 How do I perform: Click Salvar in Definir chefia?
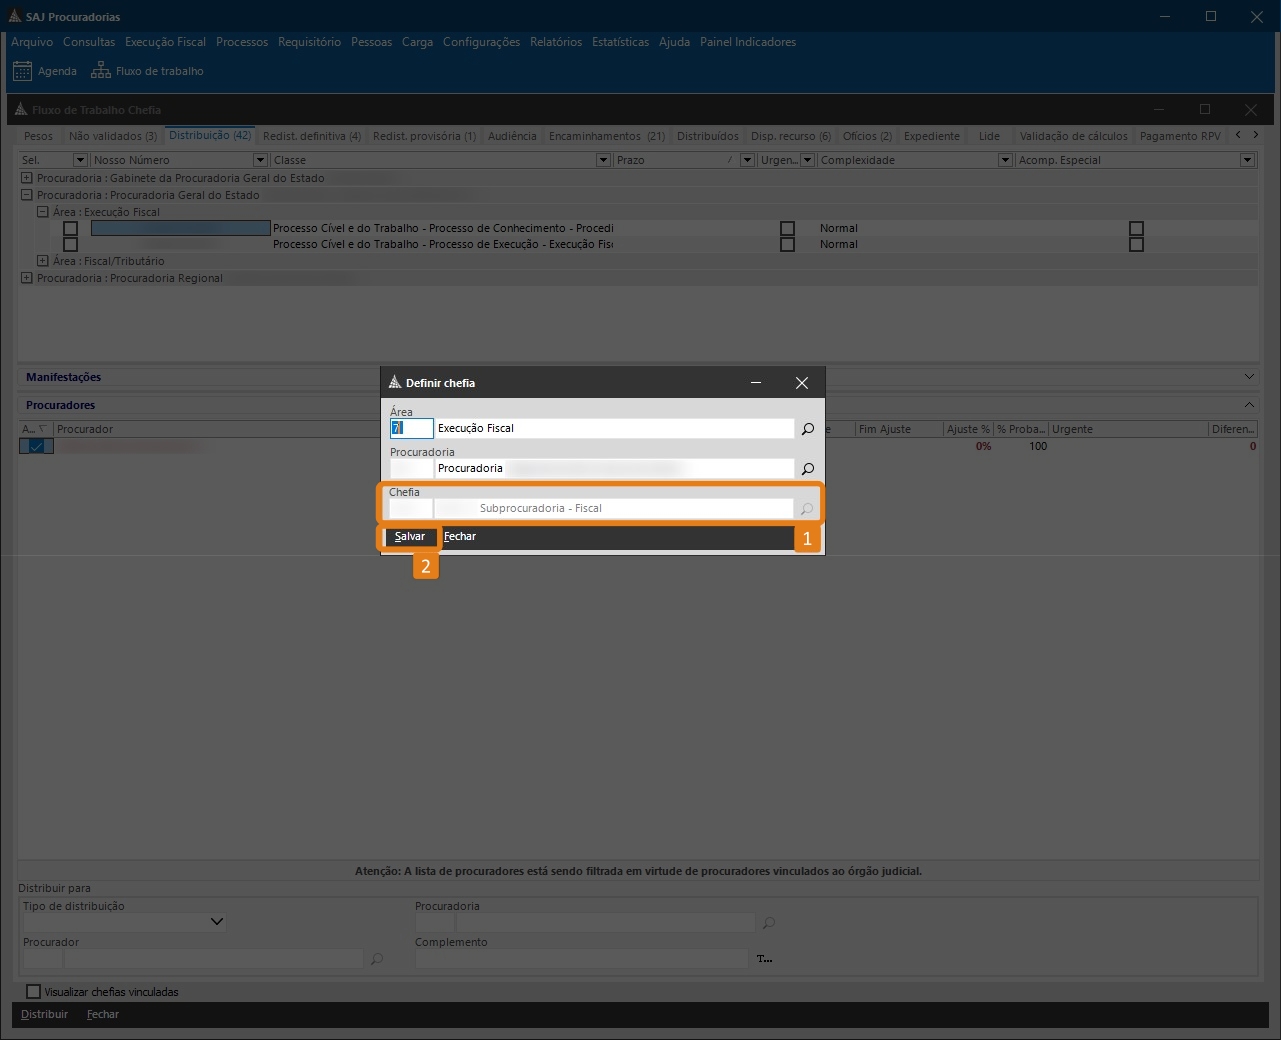(410, 537)
